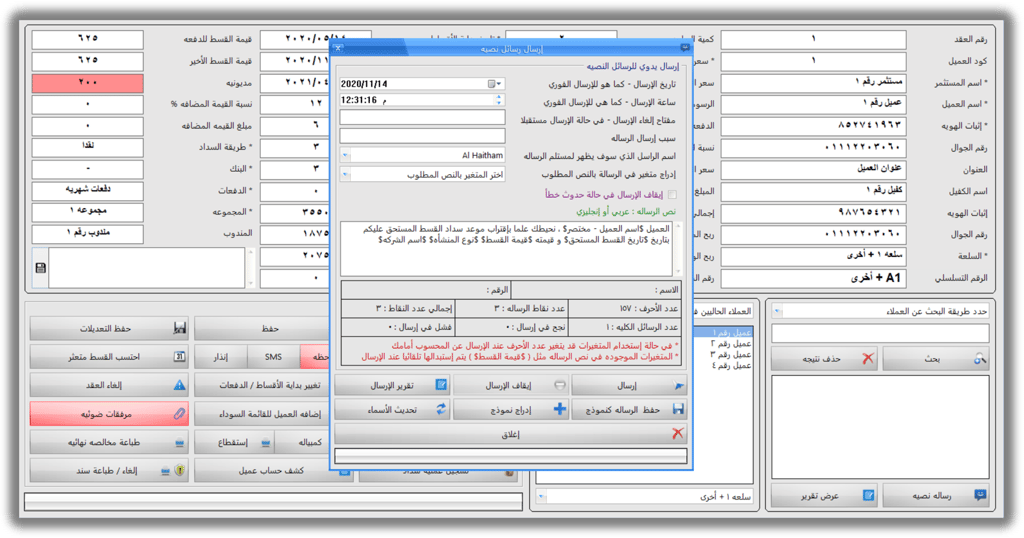The image size is (1024, 538).
Task: Click the message text area scrollbar
Action: pyautogui.click(x=677, y=249)
